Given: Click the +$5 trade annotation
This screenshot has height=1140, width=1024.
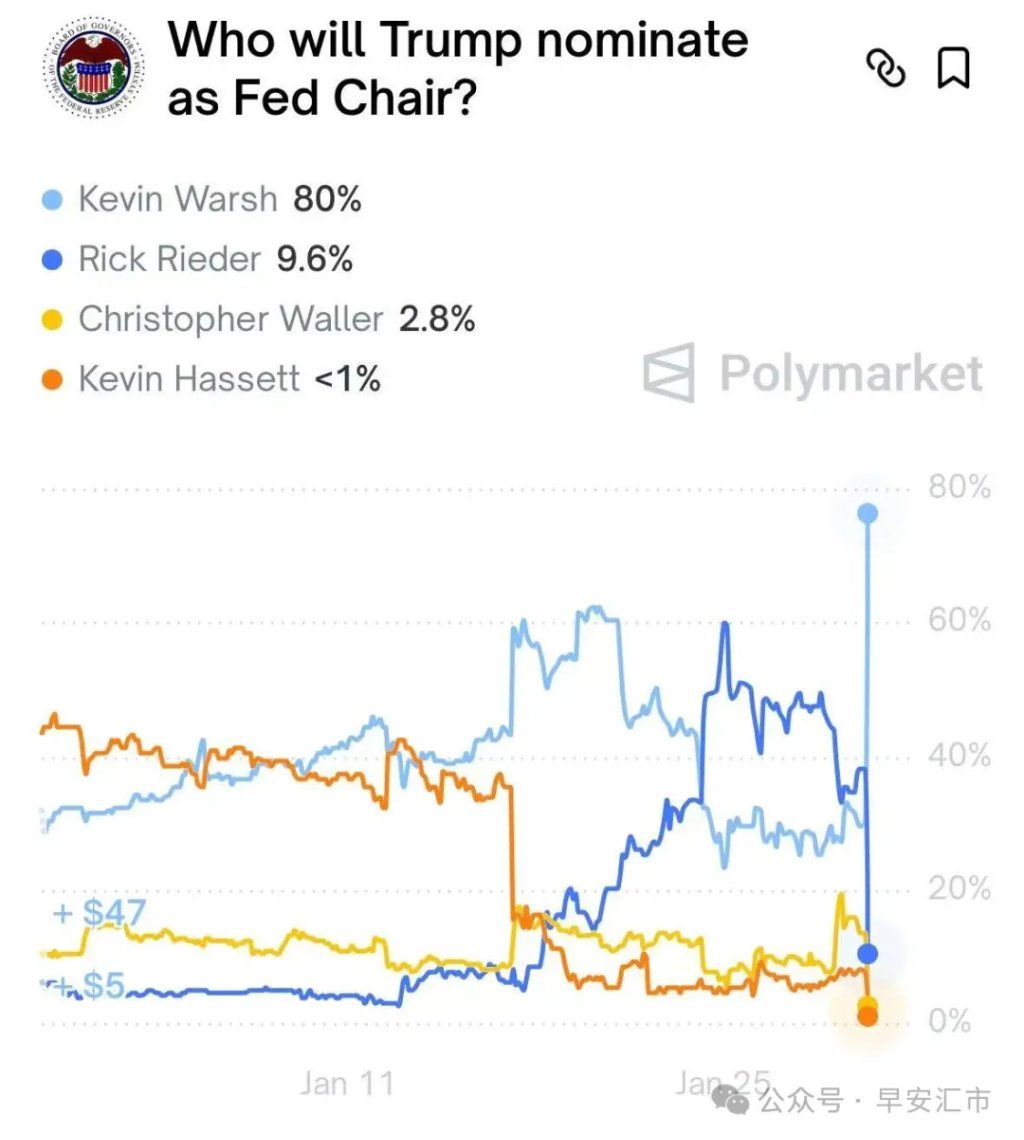Looking at the screenshot, I should pos(88,987).
